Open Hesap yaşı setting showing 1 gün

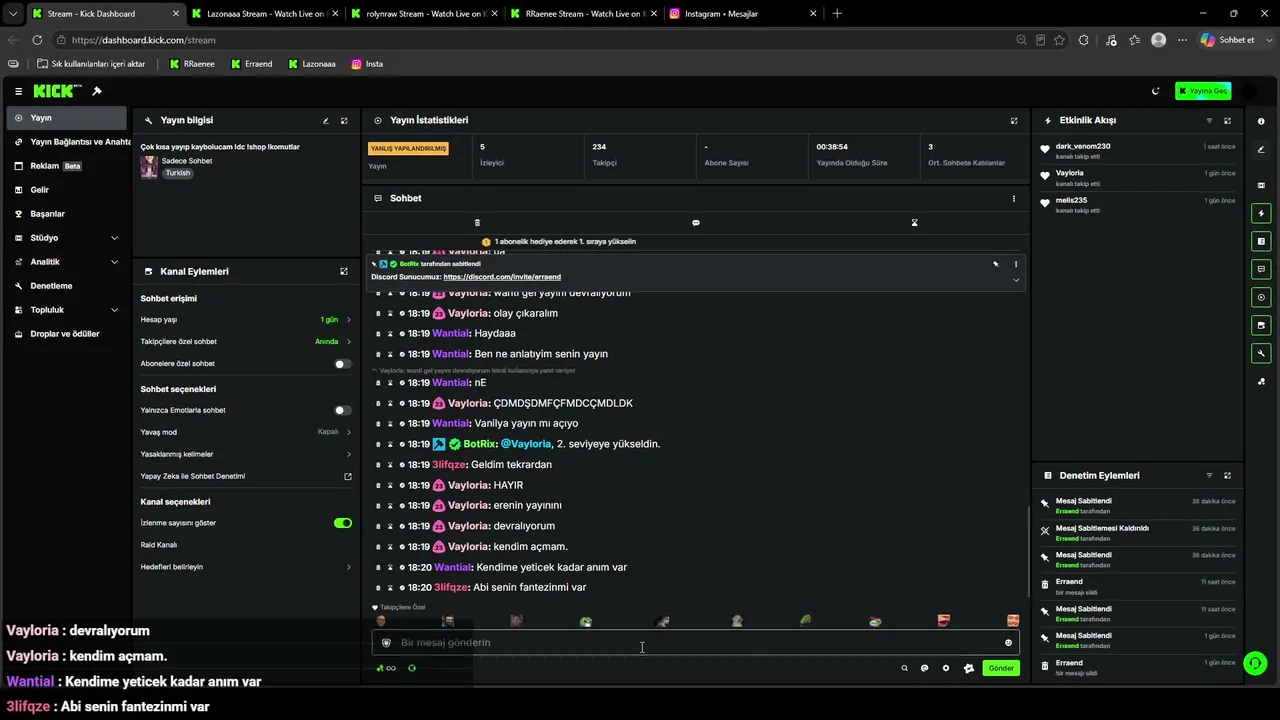[246, 320]
